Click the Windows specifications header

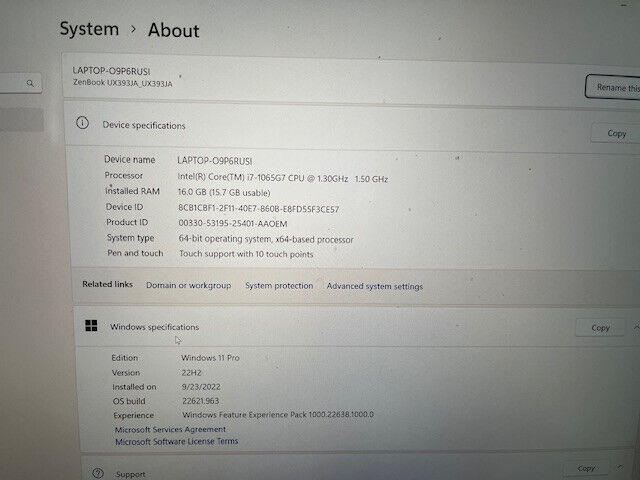(x=155, y=327)
